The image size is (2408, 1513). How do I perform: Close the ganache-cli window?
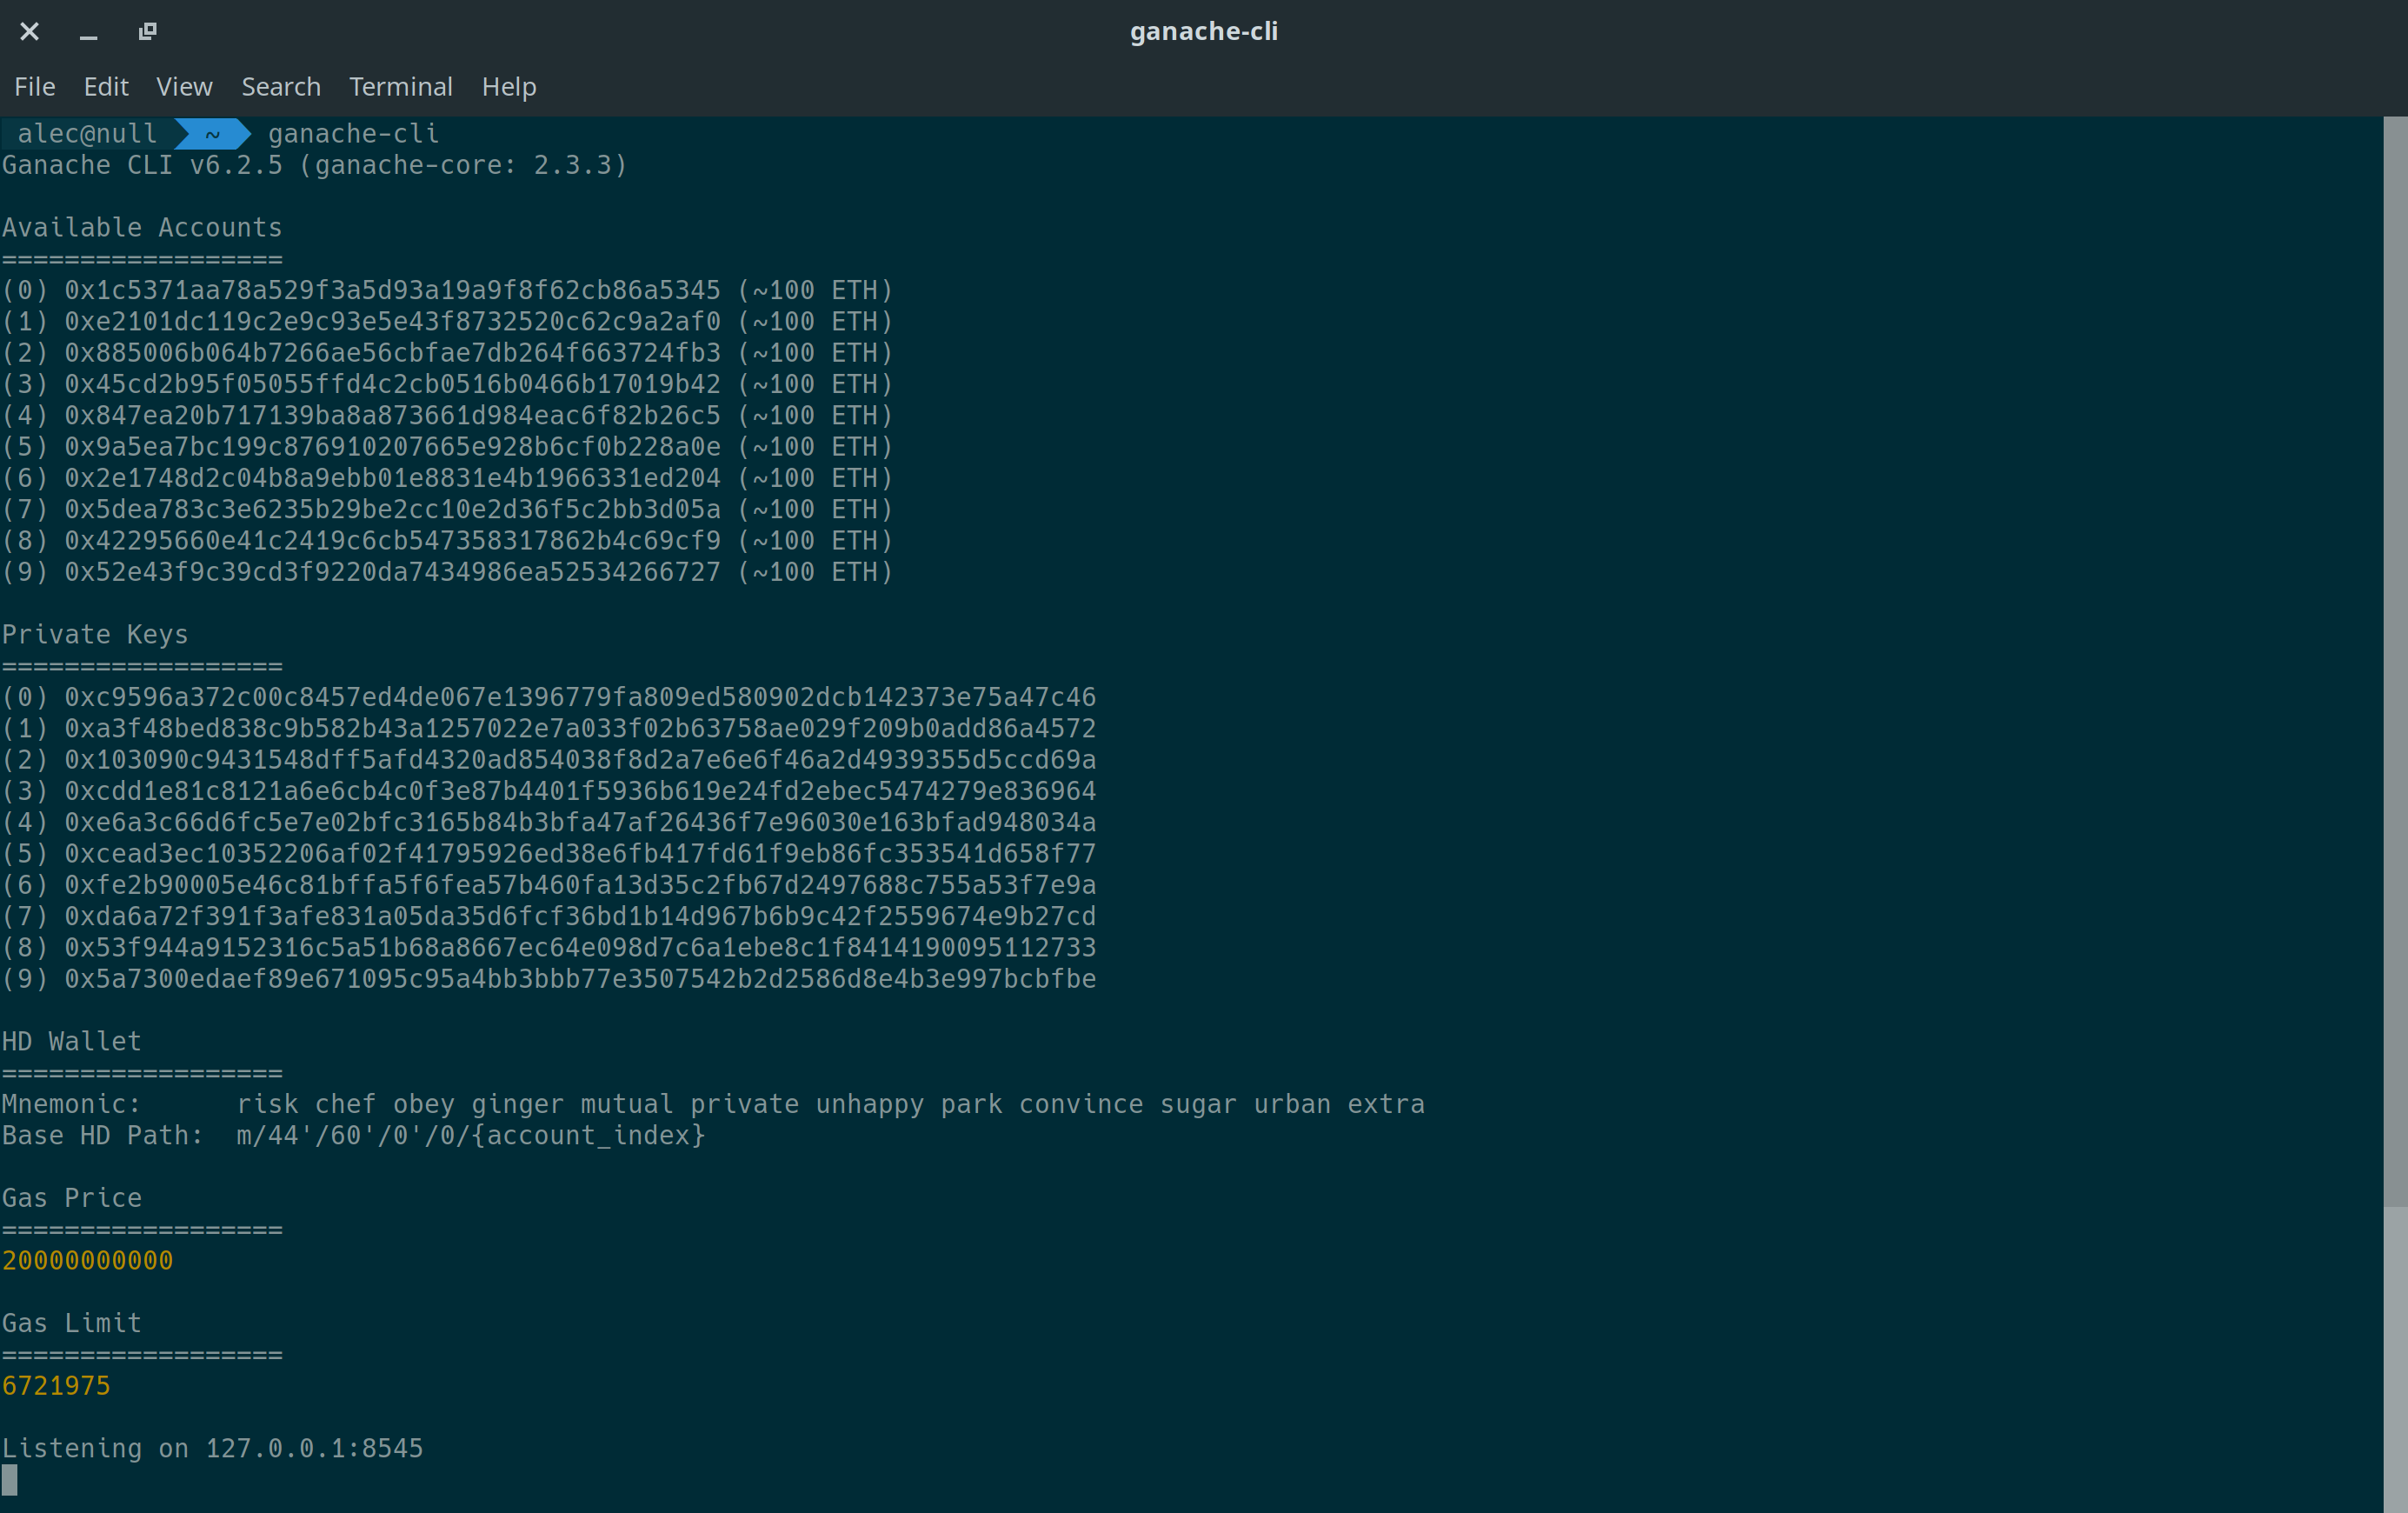point(30,32)
